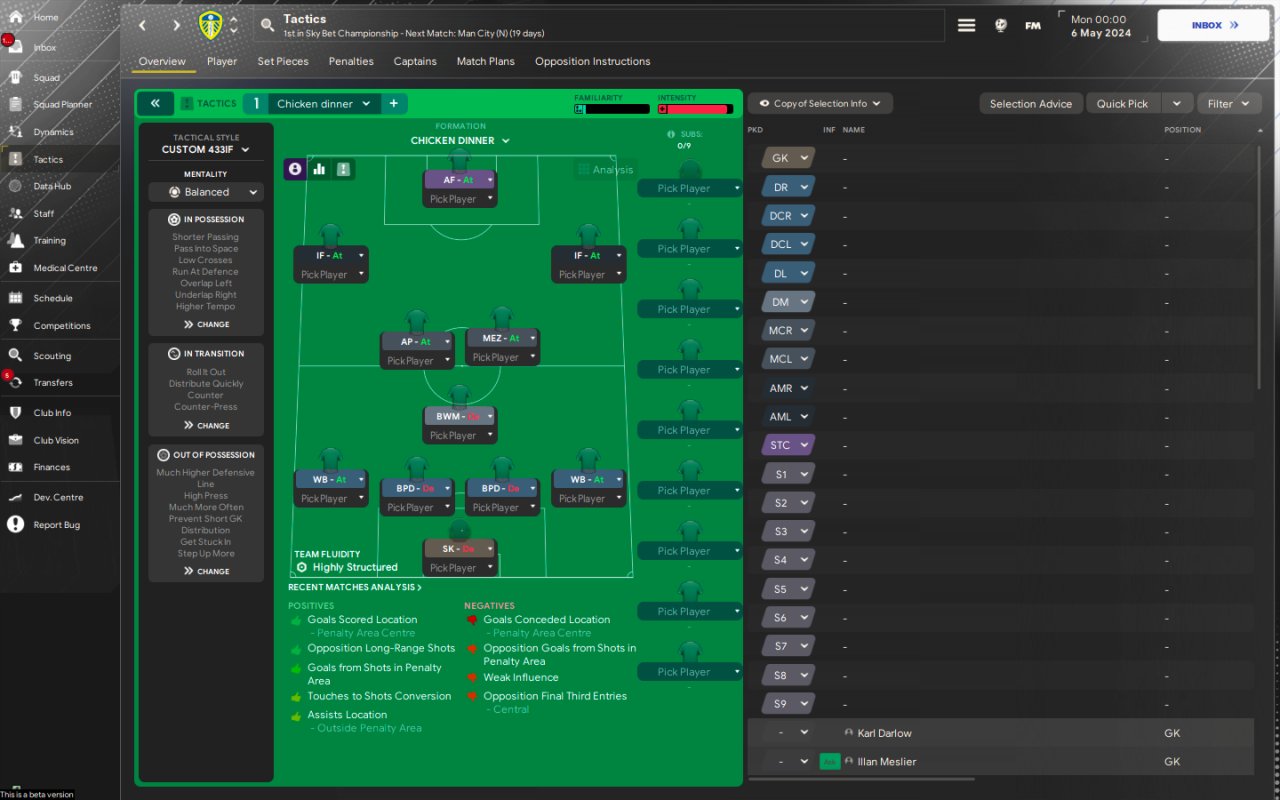Go to the Match Plans tab

486,61
